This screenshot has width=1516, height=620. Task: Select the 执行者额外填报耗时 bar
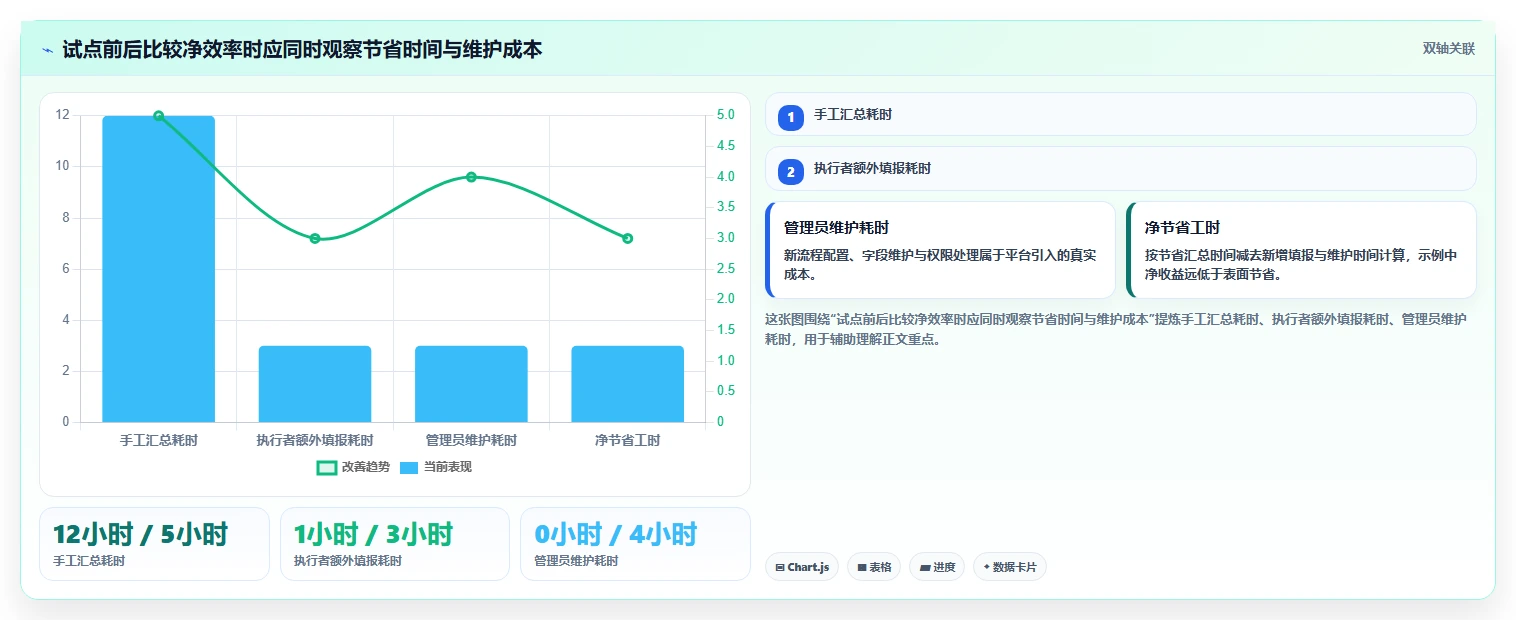[x=315, y=384]
